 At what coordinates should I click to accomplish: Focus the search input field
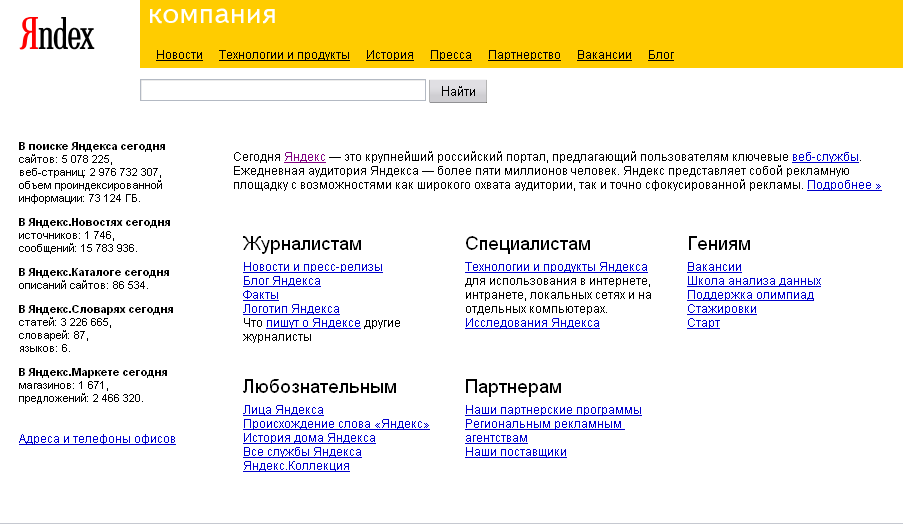point(283,90)
